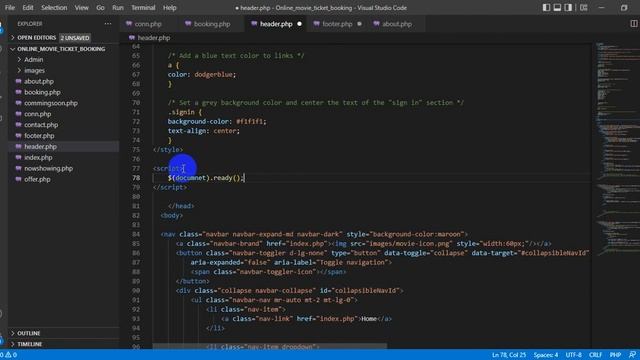Click unsaved dot on footer.php tab
This screenshot has width=640, height=360.
click(x=359, y=24)
